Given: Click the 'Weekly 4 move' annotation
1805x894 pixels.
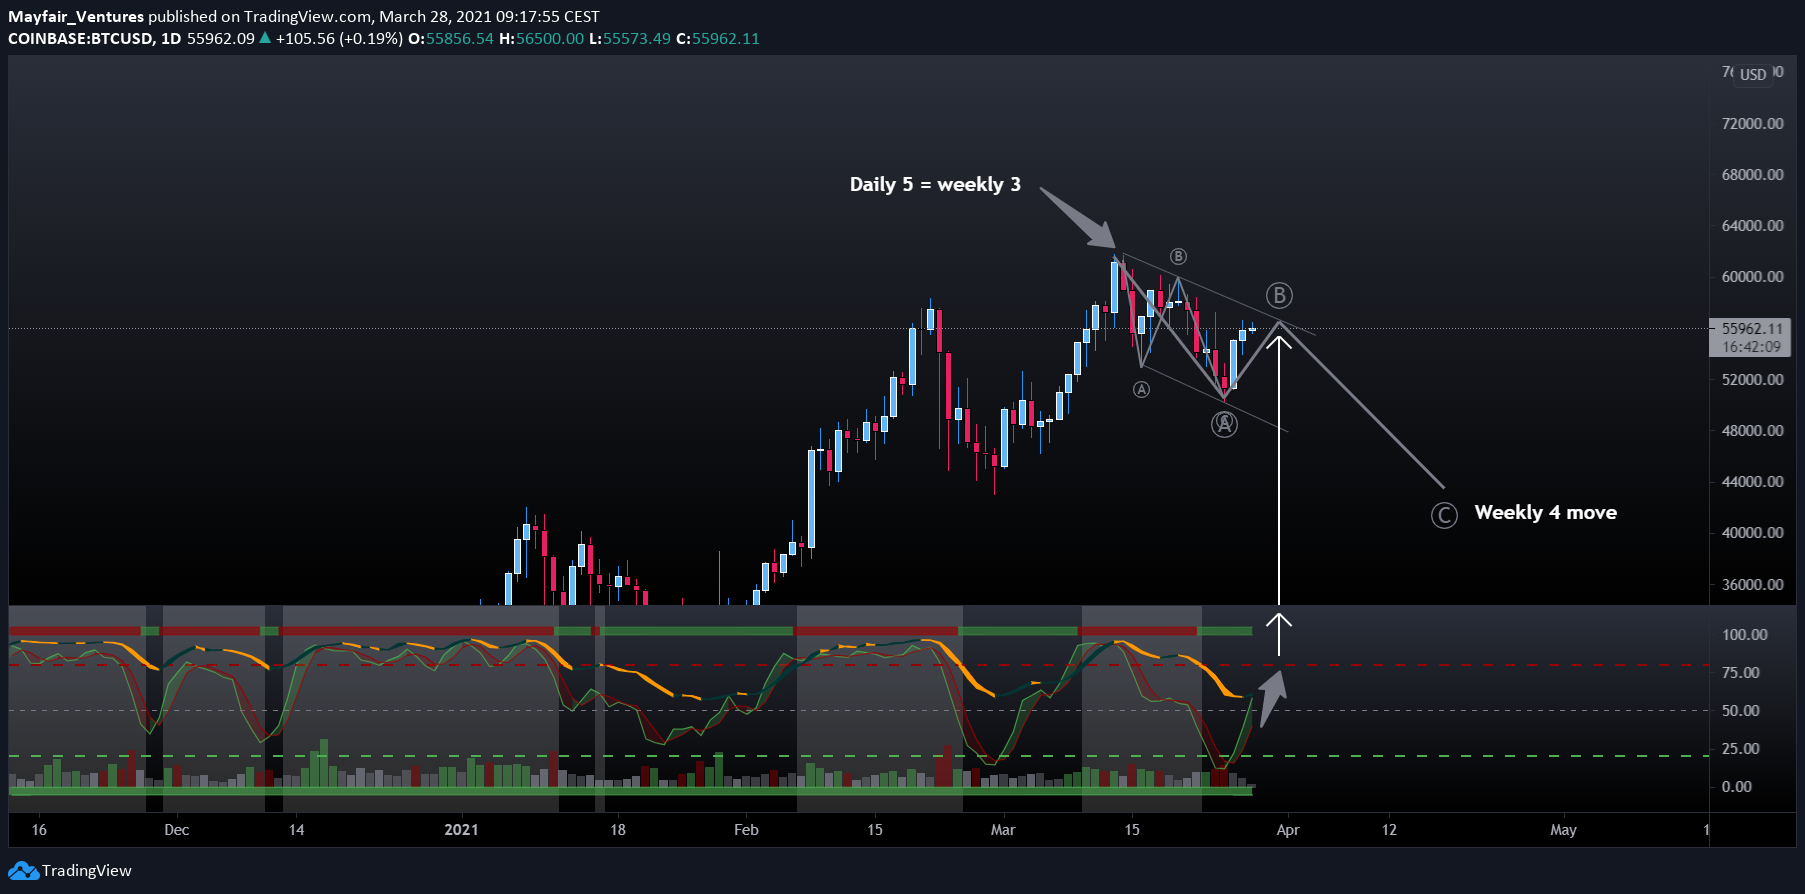Looking at the screenshot, I should coord(1545,512).
